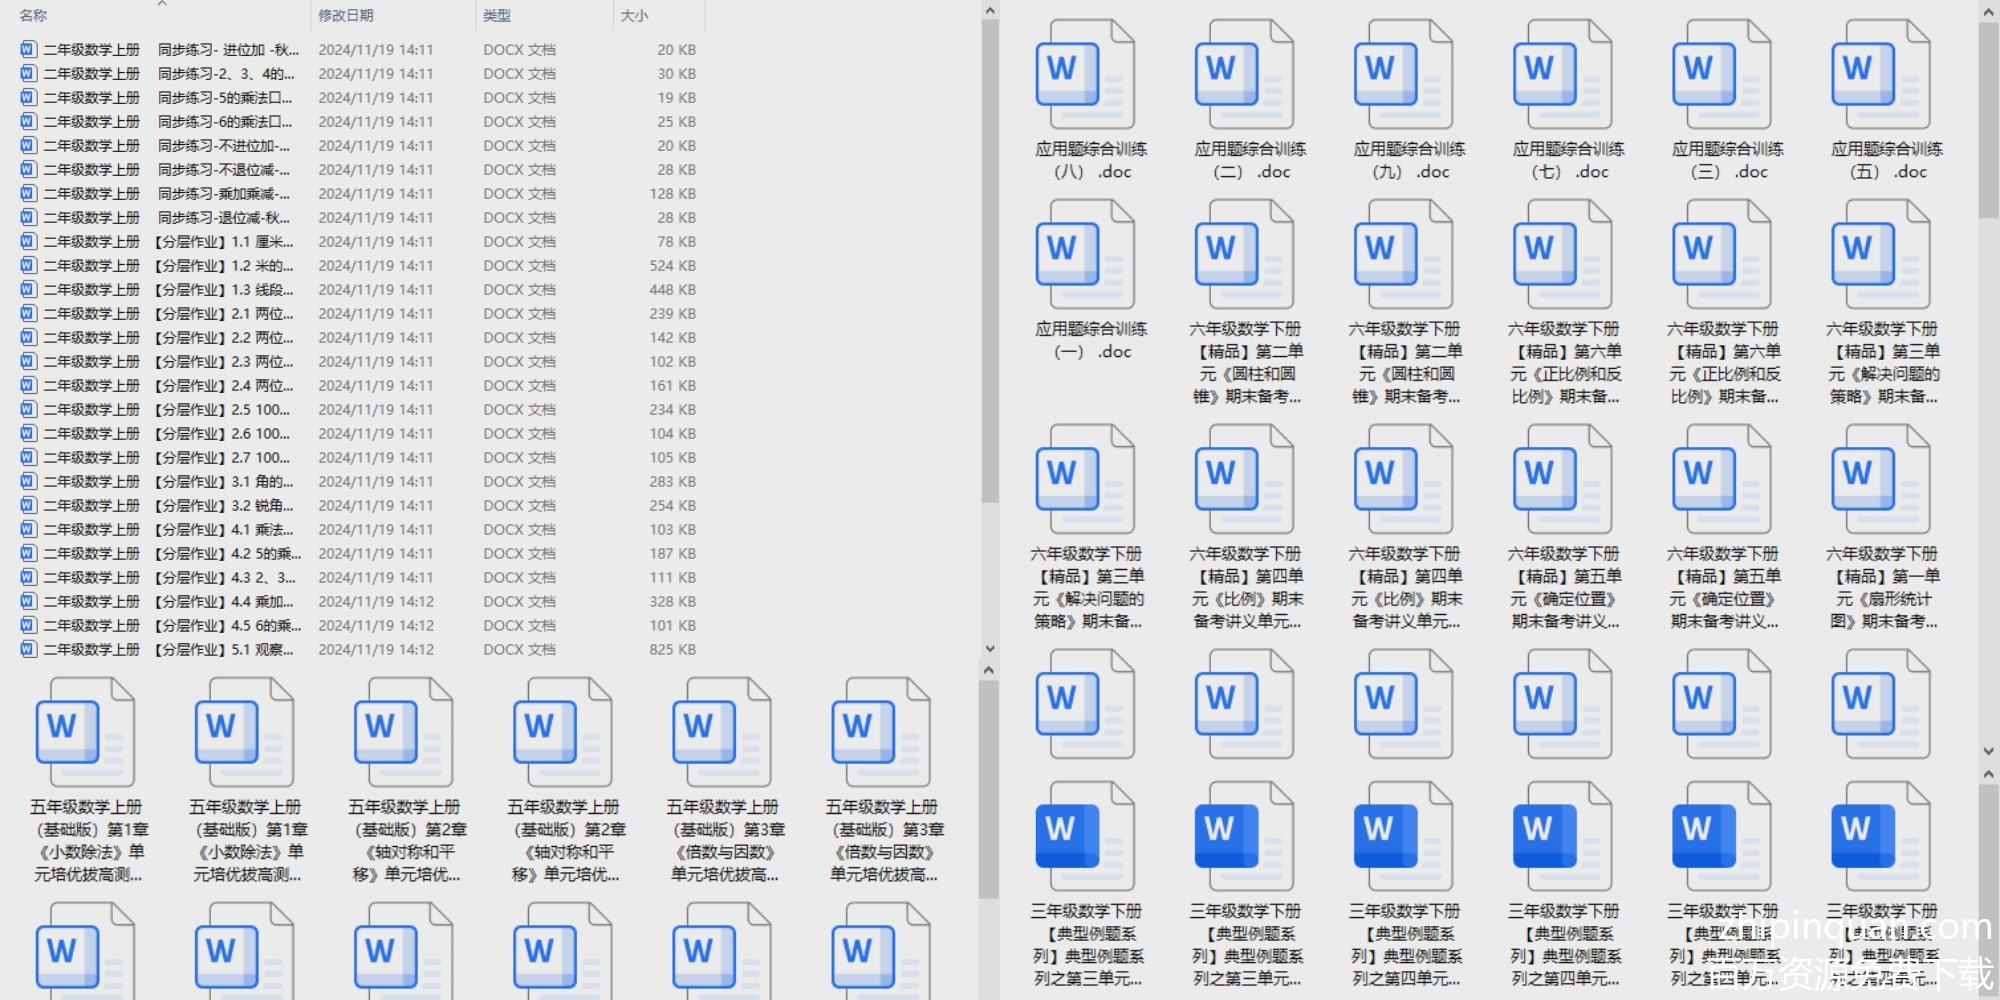2000x1000 pixels.
Task: Click 应用题综合训练（九）.doc Word icon
Action: click(1403, 76)
